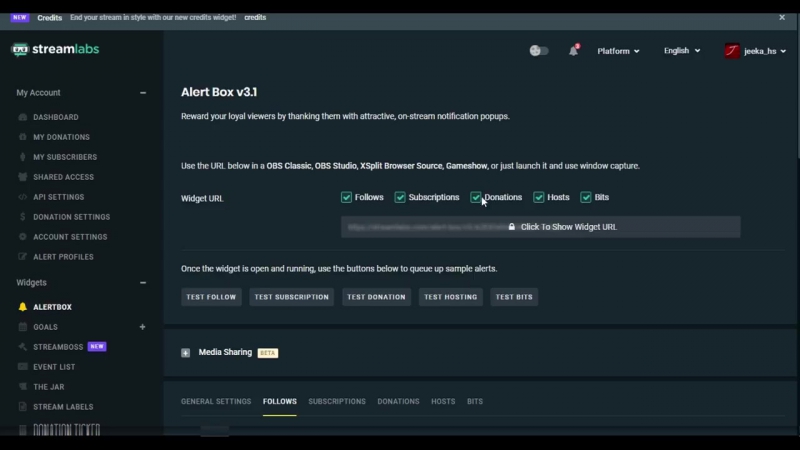Expand the Media Sharing section
800x450 pixels.
[185, 353]
